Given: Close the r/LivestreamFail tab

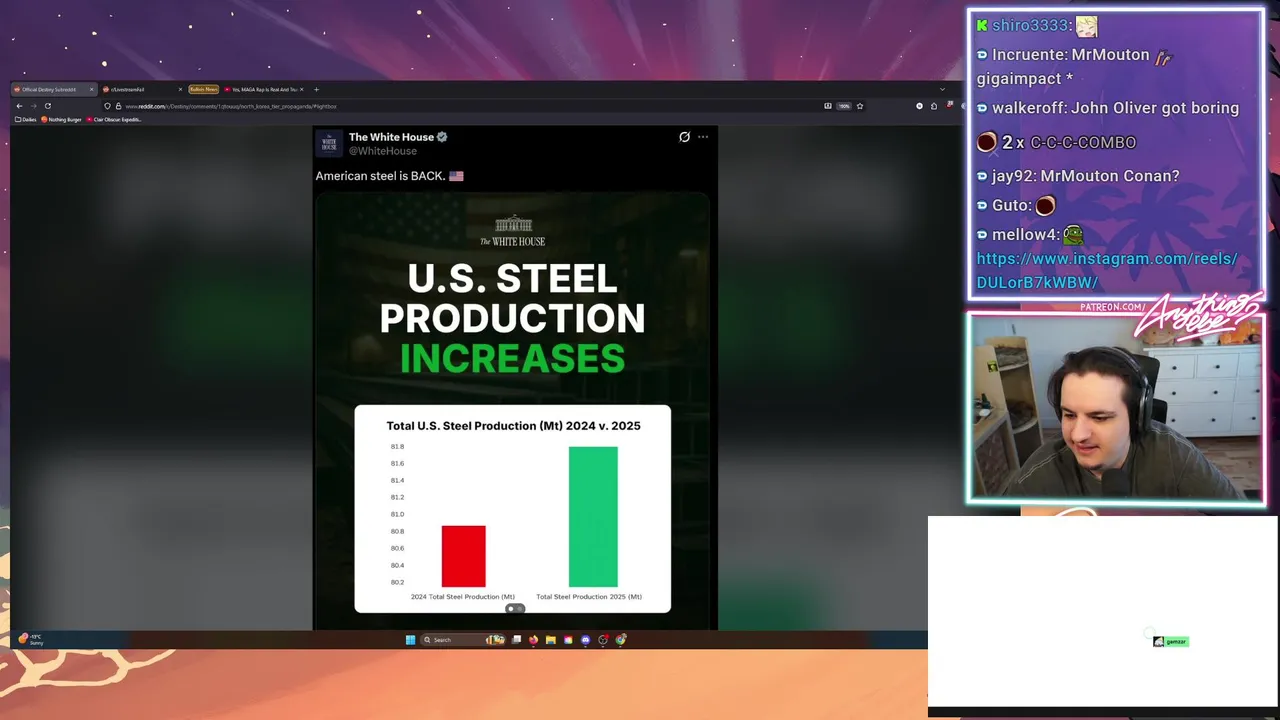Looking at the screenshot, I should (x=180, y=89).
